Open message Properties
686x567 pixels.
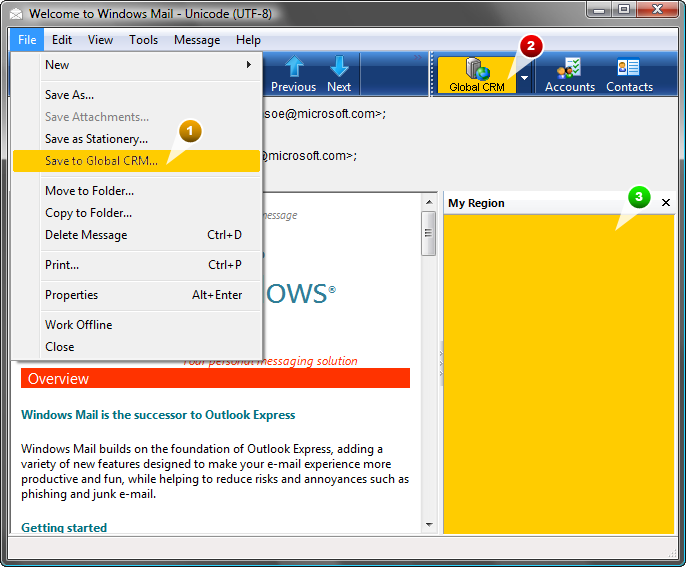136,295
